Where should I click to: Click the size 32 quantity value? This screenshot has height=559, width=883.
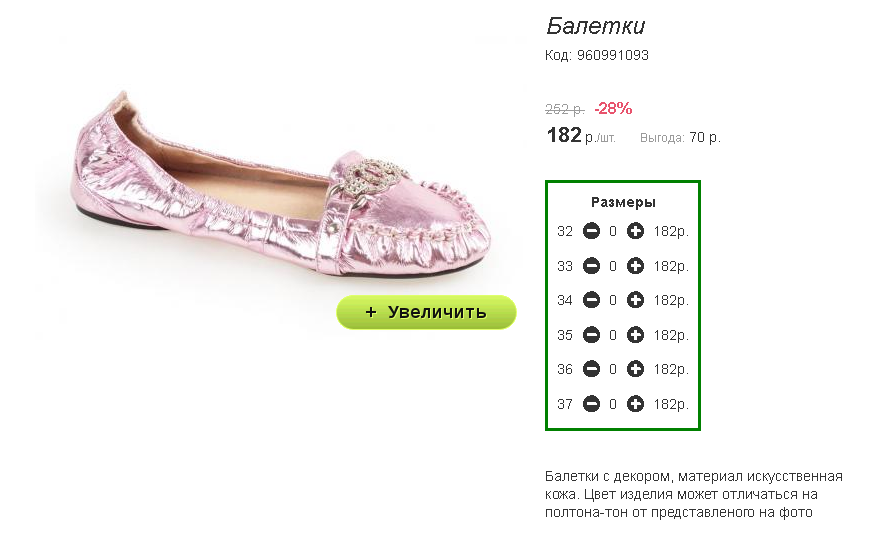click(x=613, y=232)
